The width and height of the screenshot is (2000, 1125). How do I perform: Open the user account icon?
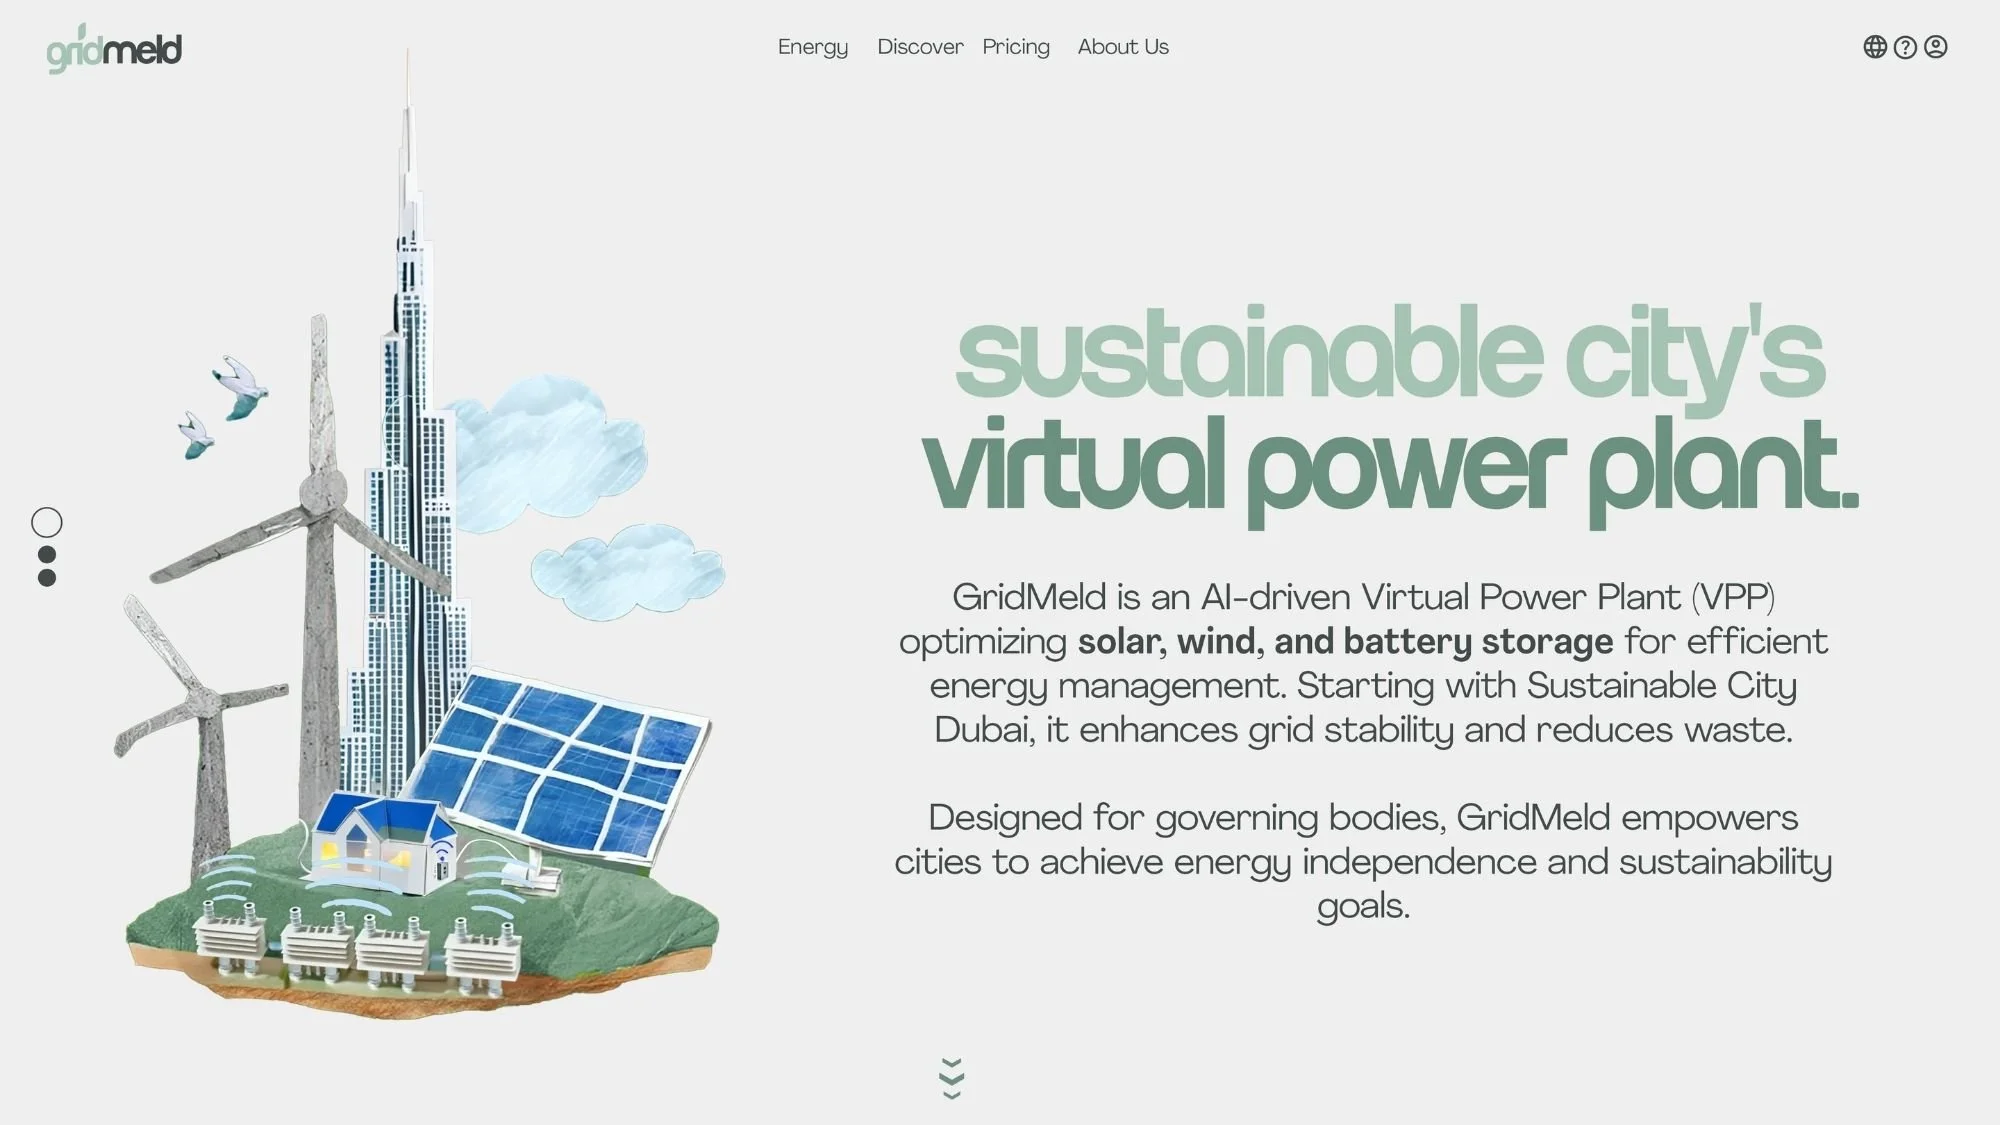(x=1936, y=47)
